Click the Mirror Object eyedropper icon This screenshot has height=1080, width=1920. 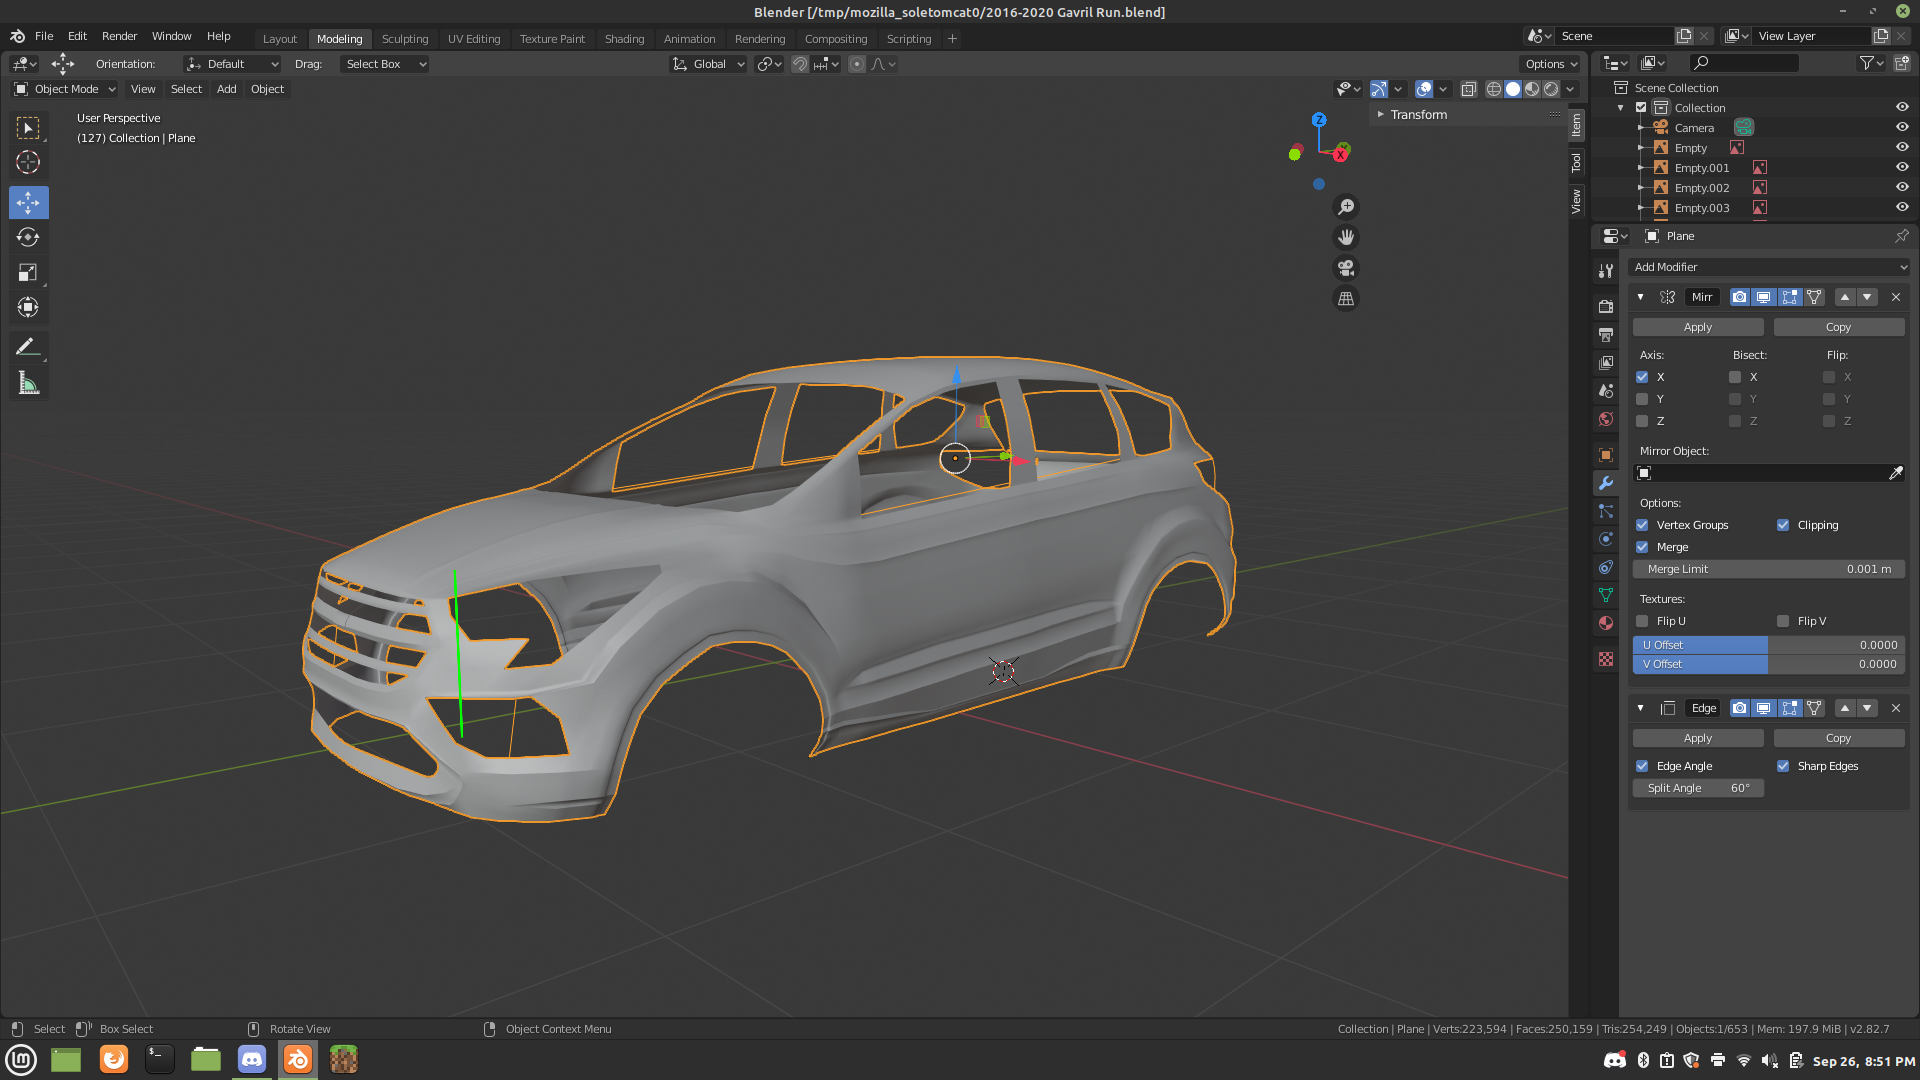pos(1896,473)
